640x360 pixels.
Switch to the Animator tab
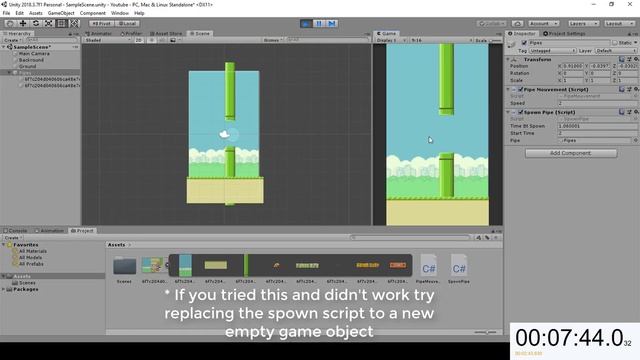[99, 33]
